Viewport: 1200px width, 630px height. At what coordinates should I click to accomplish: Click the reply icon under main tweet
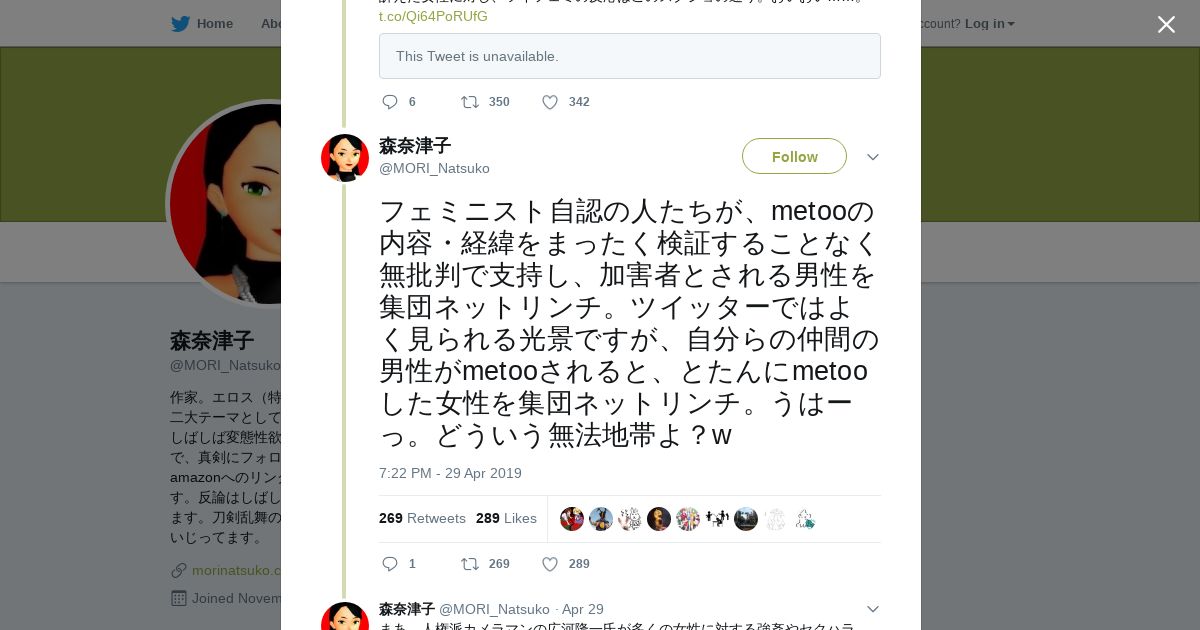[390, 564]
